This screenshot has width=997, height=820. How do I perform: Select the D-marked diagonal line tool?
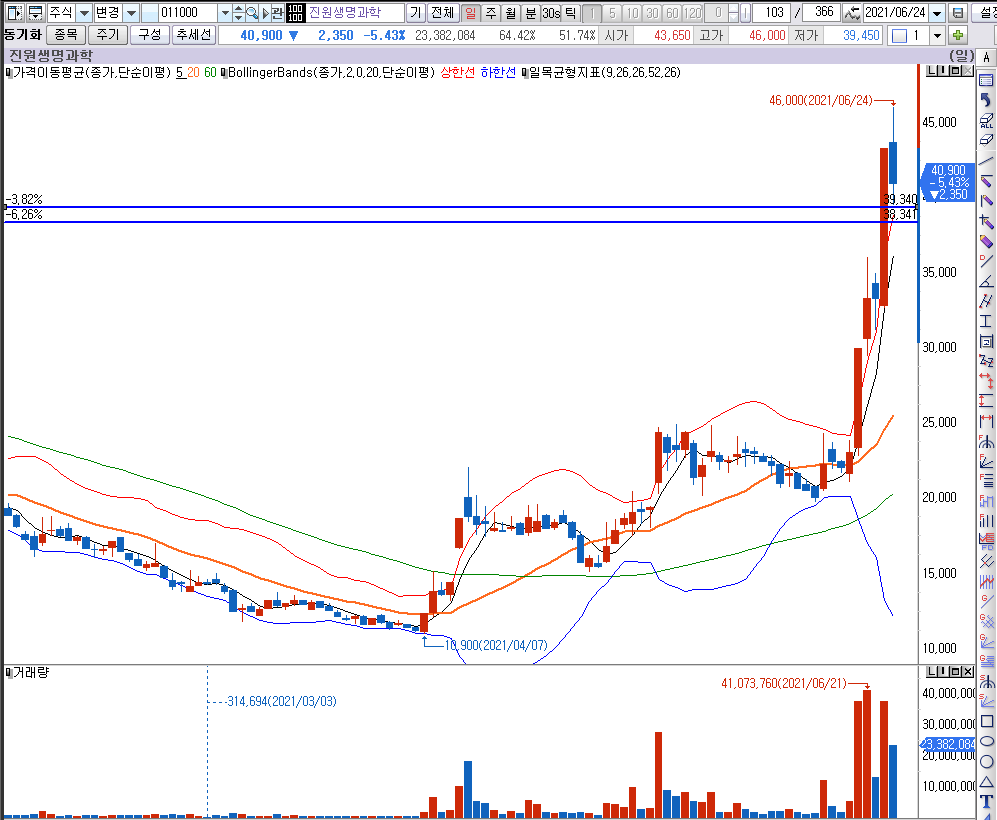(986, 261)
